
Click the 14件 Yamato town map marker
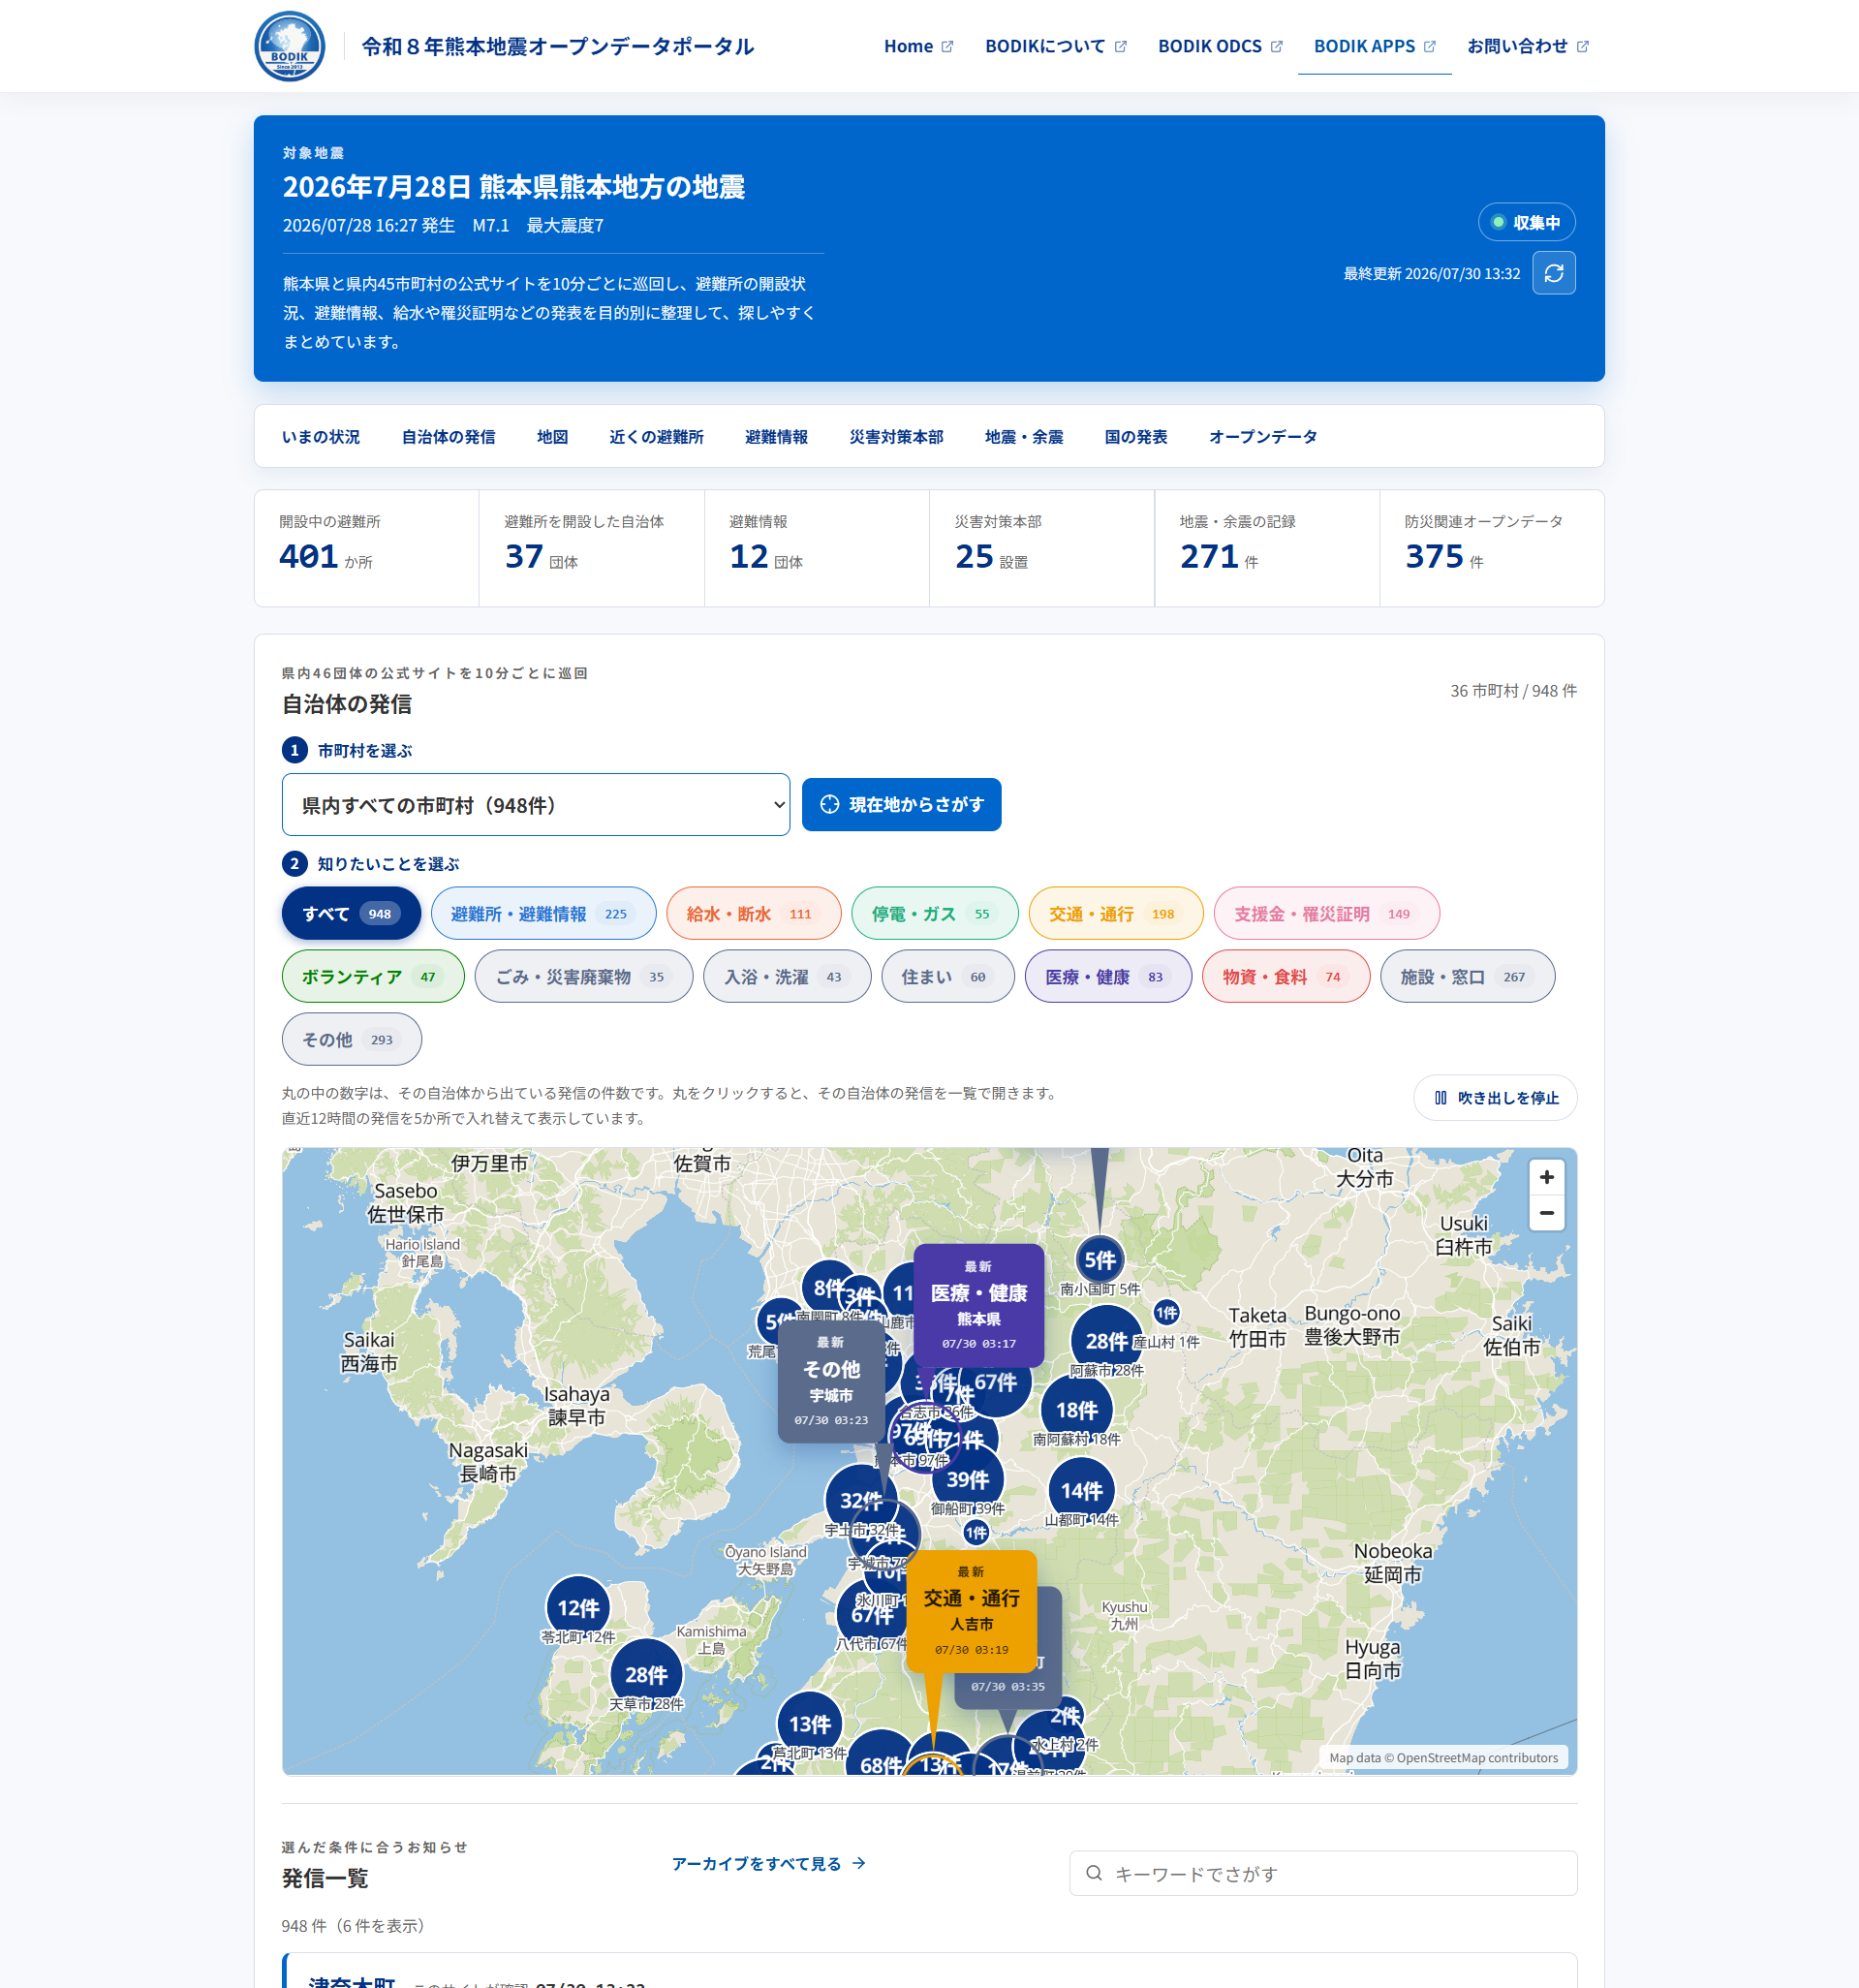(x=1081, y=1491)
